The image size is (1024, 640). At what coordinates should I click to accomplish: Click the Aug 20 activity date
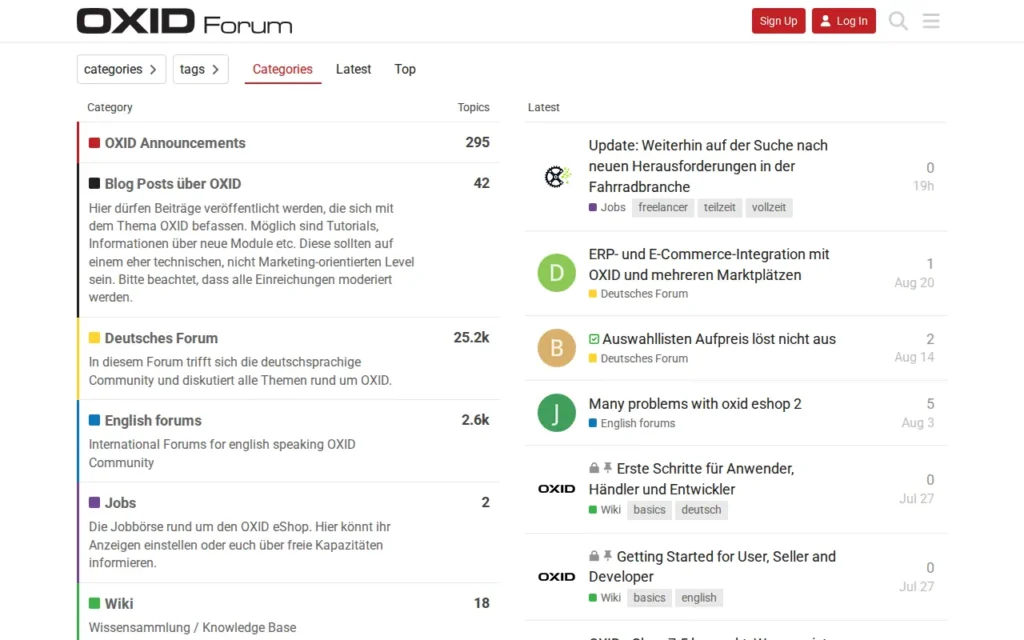click(x=914, y=283)
